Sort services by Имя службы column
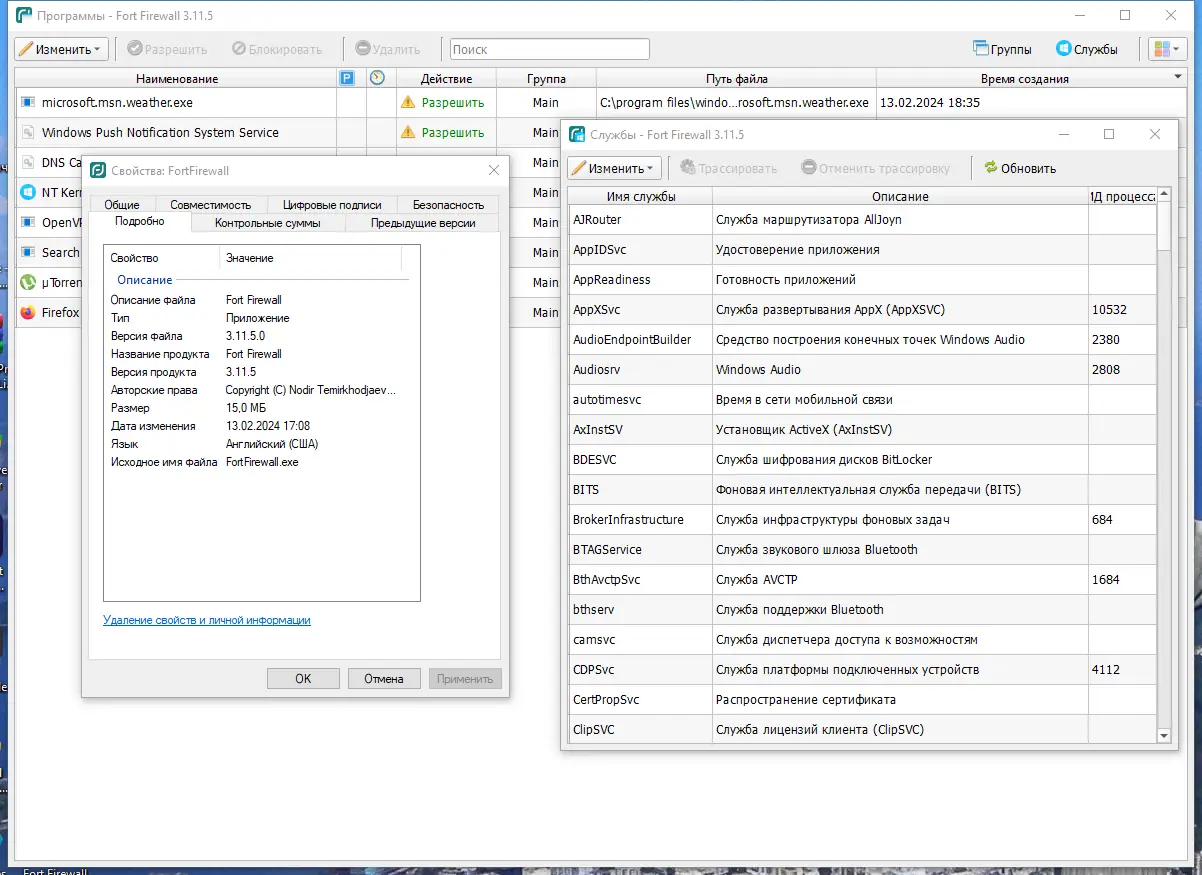The height and width of the screenshot is (875, 1202). tap(640, 196)
